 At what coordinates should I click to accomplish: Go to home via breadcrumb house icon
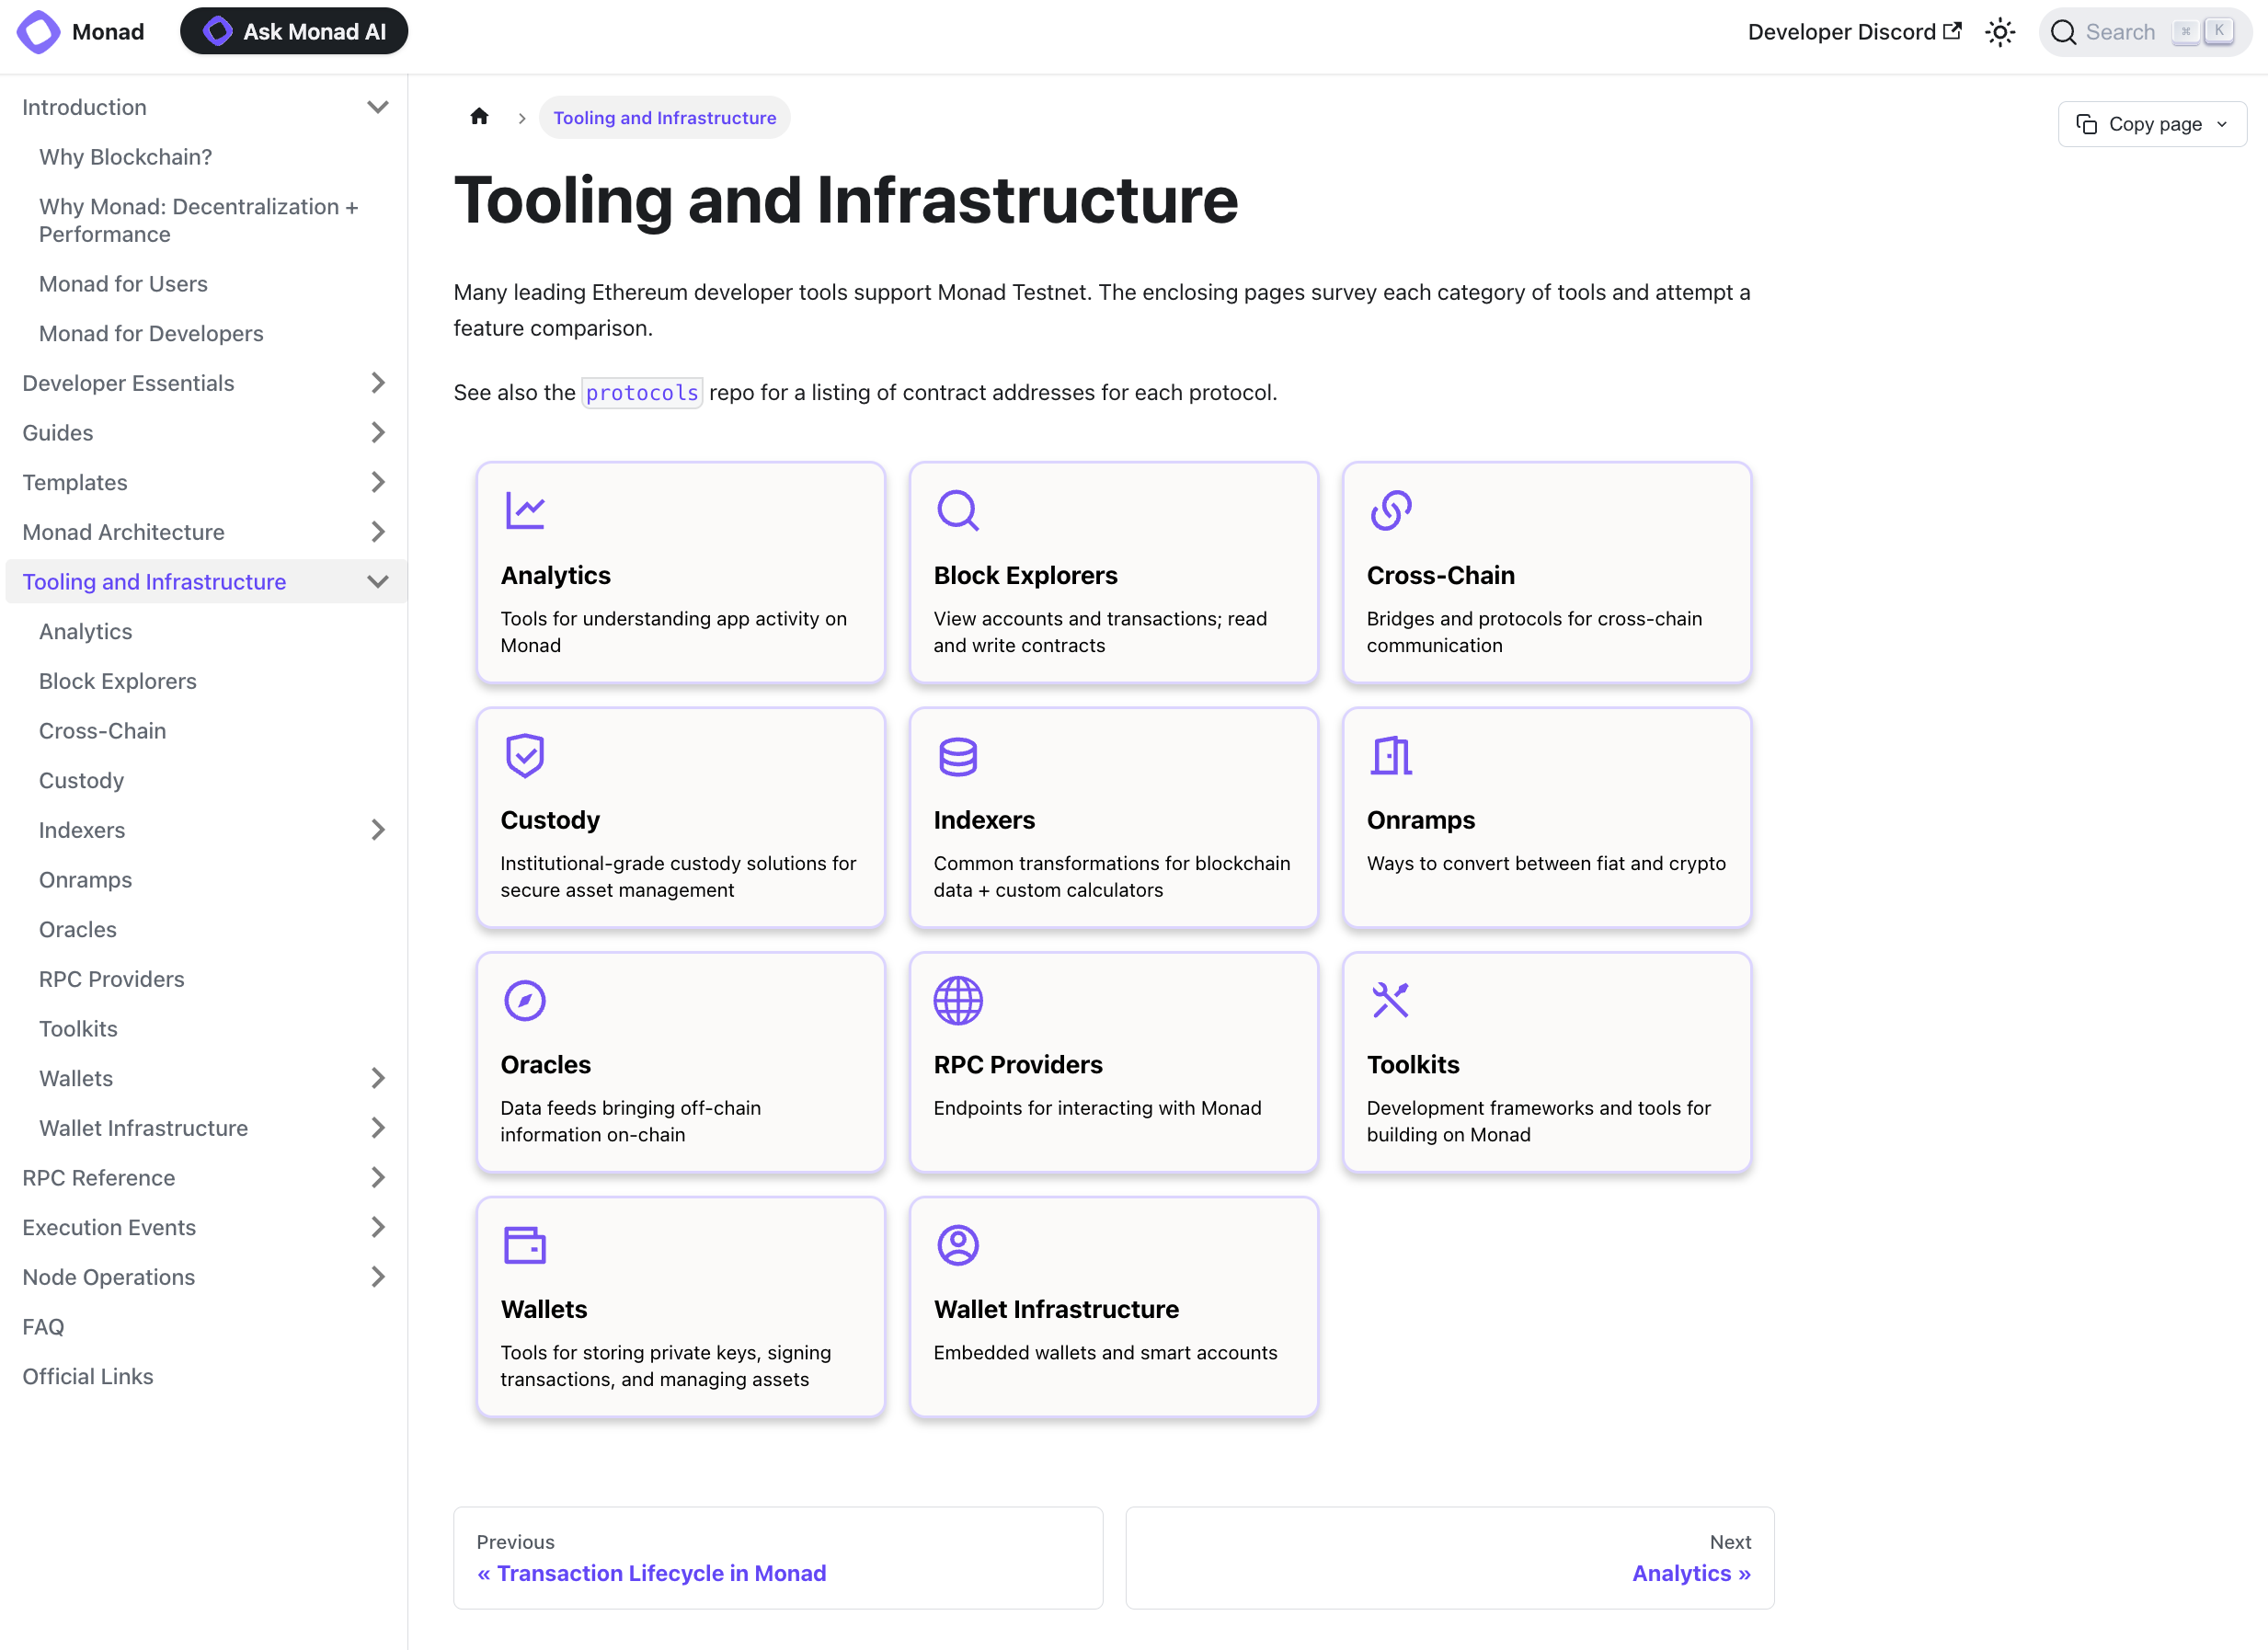point(479,116)
